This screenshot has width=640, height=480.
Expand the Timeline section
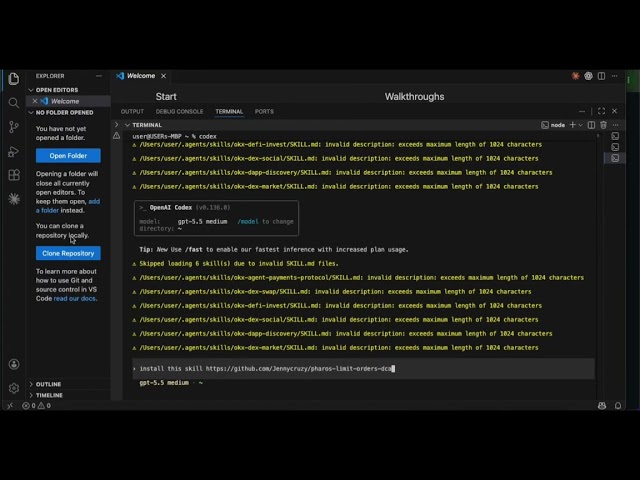31,395
